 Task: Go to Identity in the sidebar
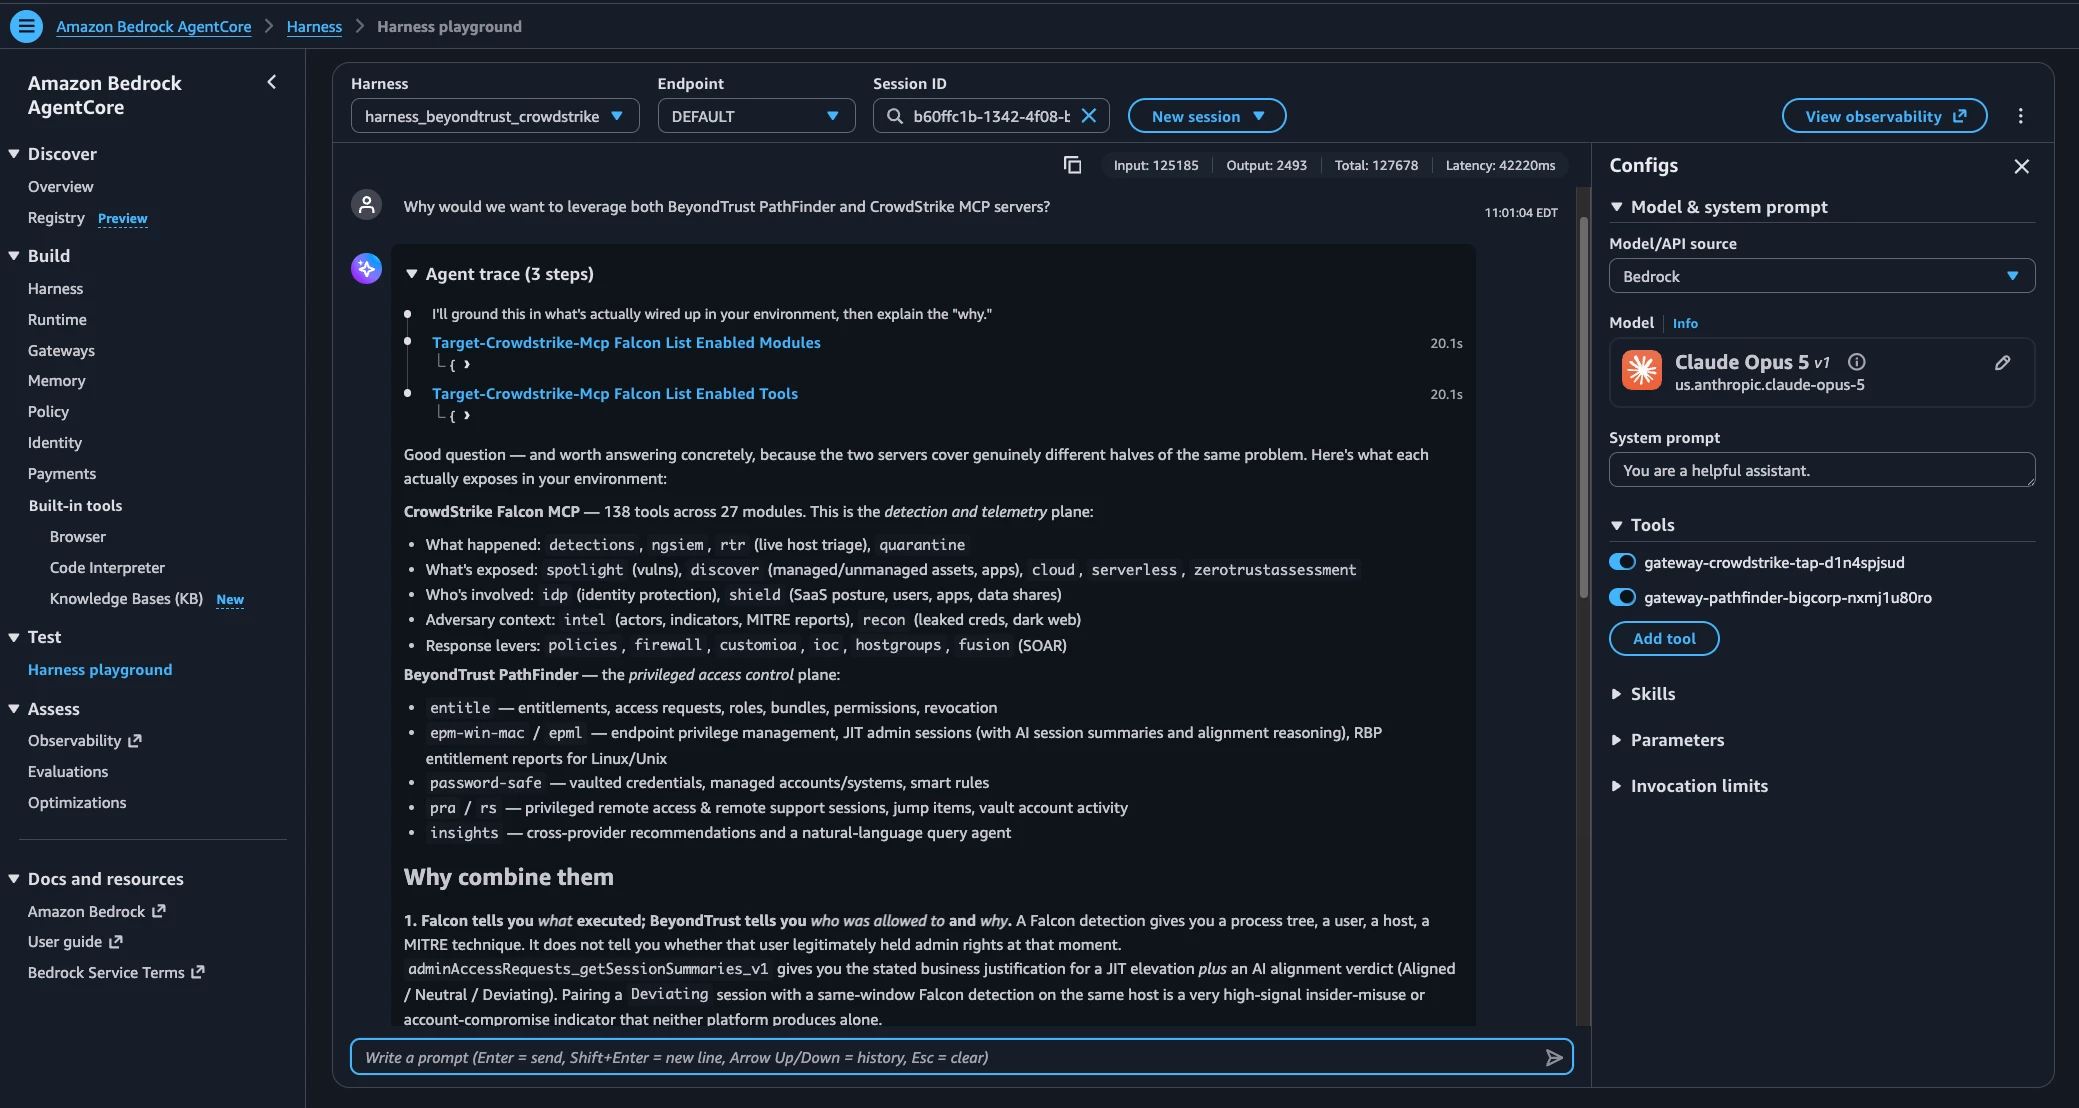55,443
